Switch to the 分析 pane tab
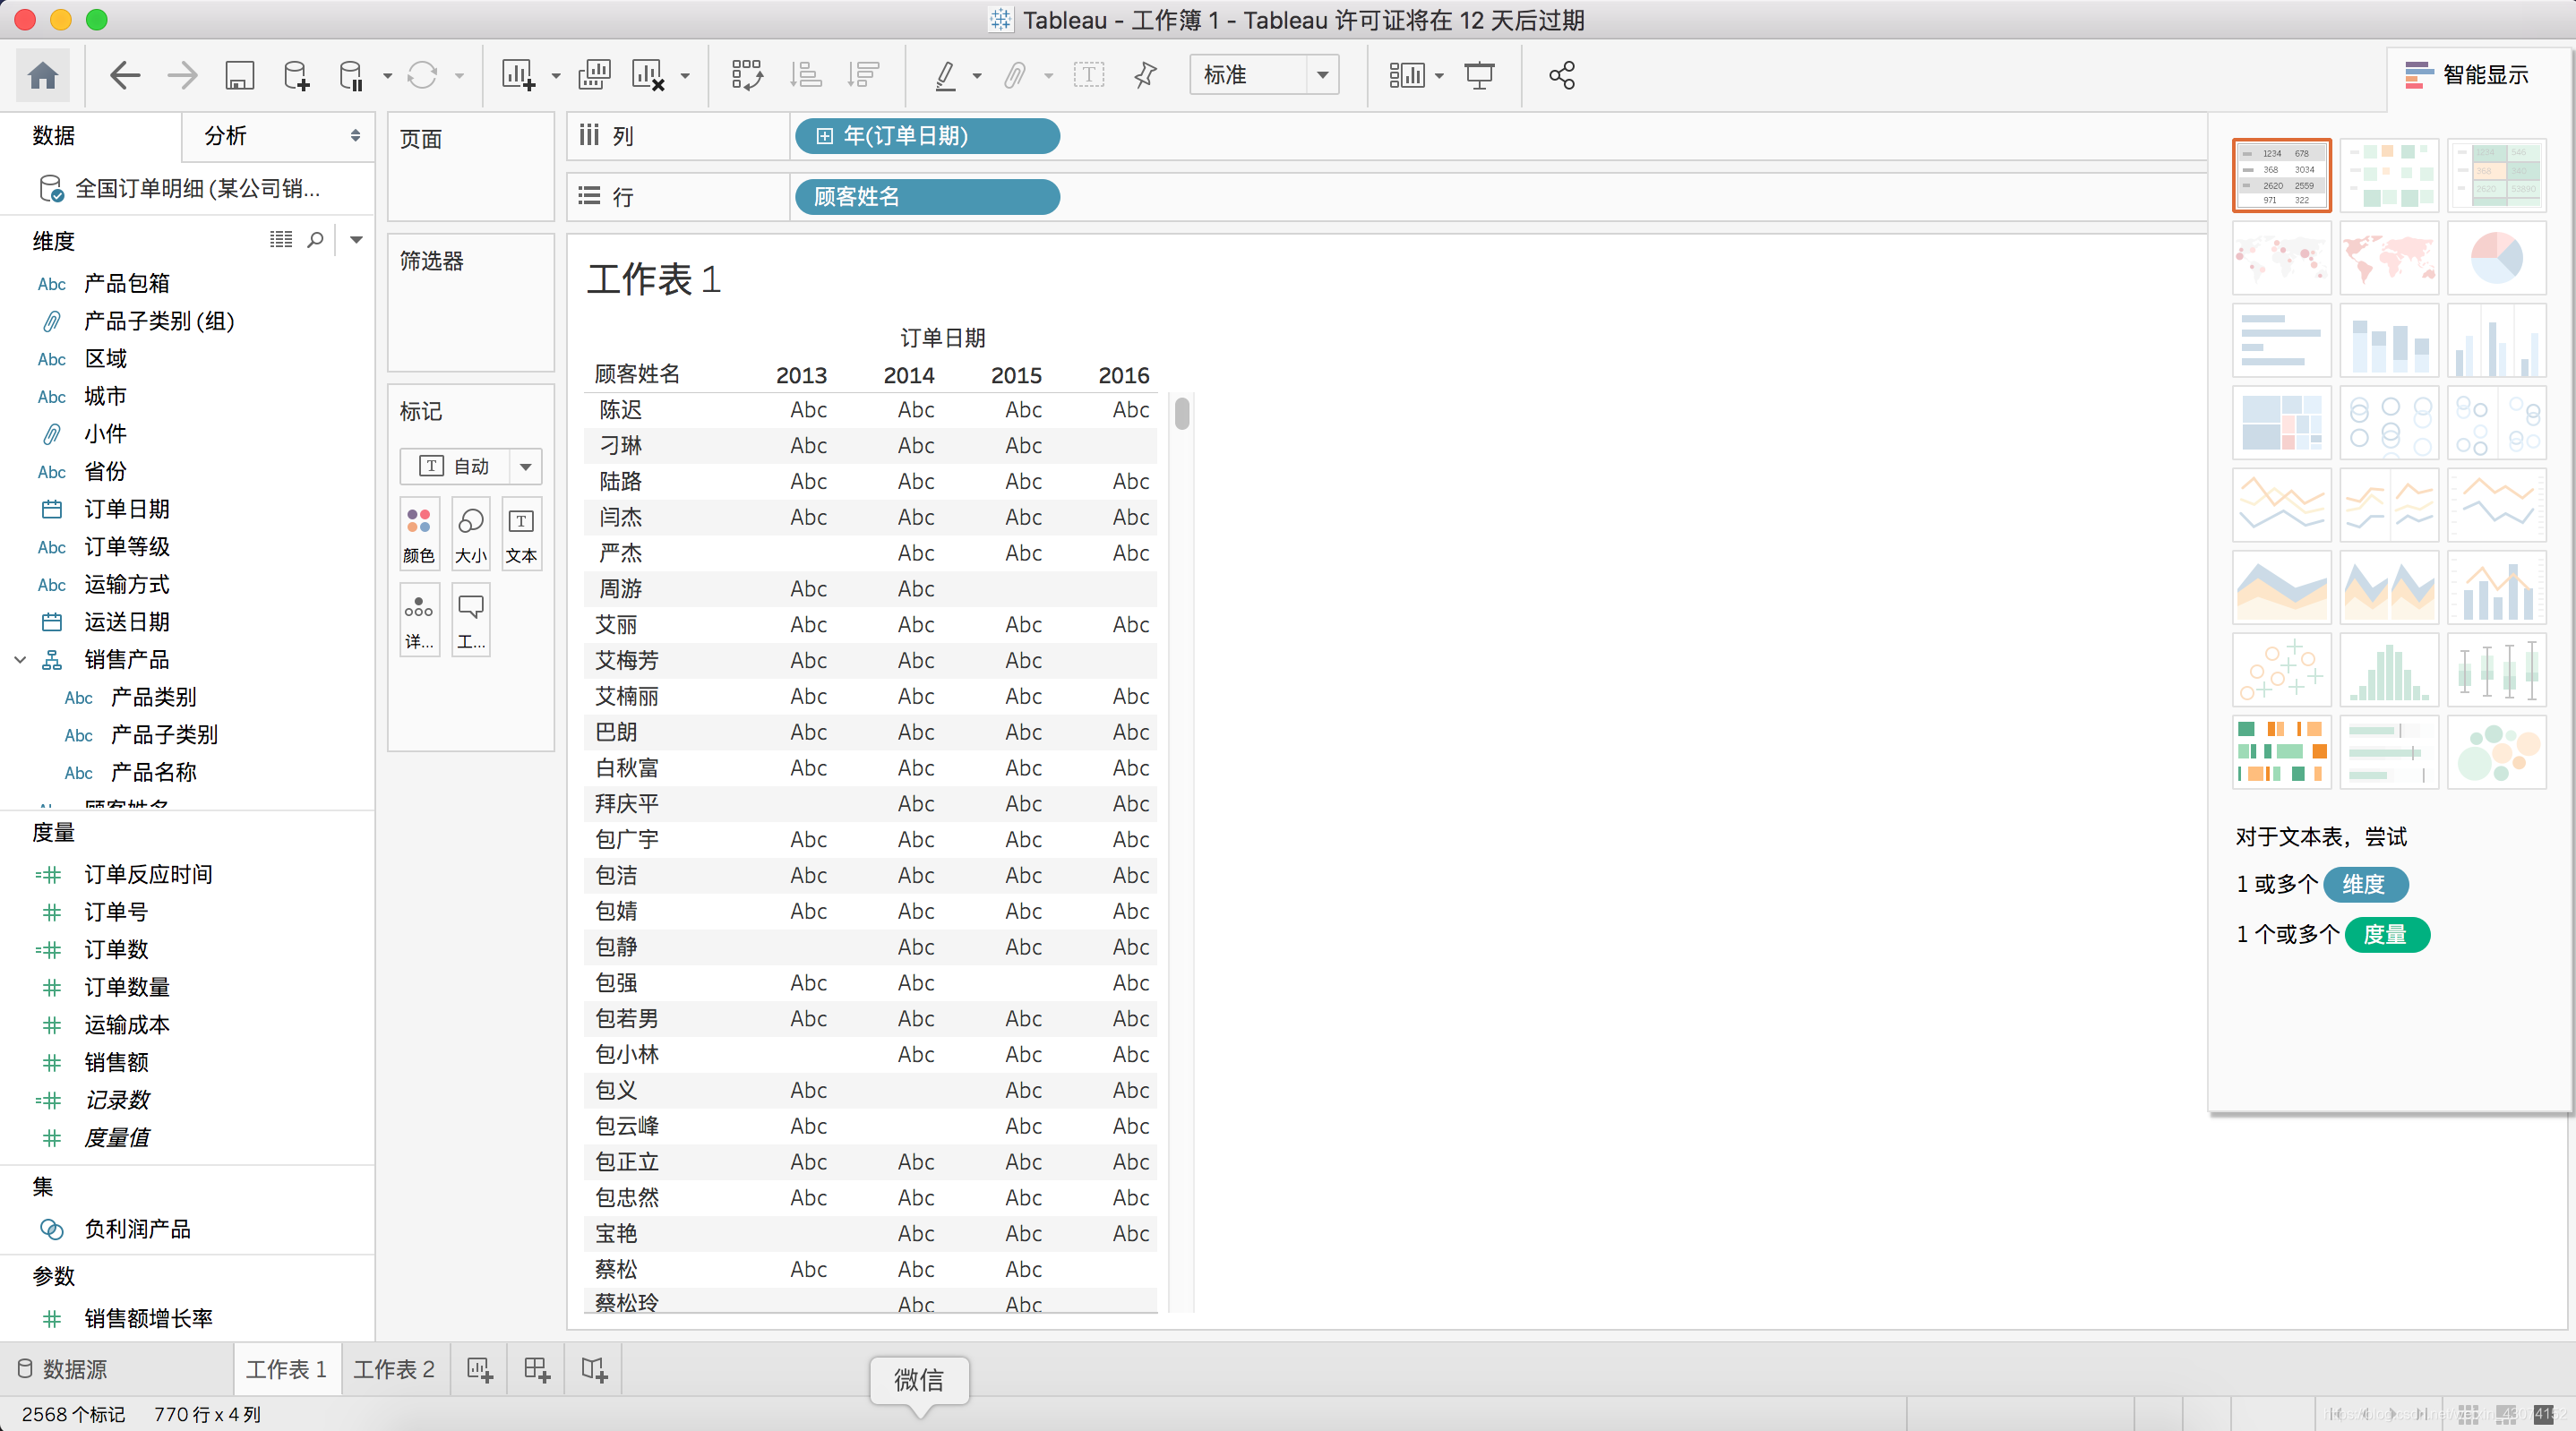The height and width of the screenshot is (1431, 2576). coord(226,136)
